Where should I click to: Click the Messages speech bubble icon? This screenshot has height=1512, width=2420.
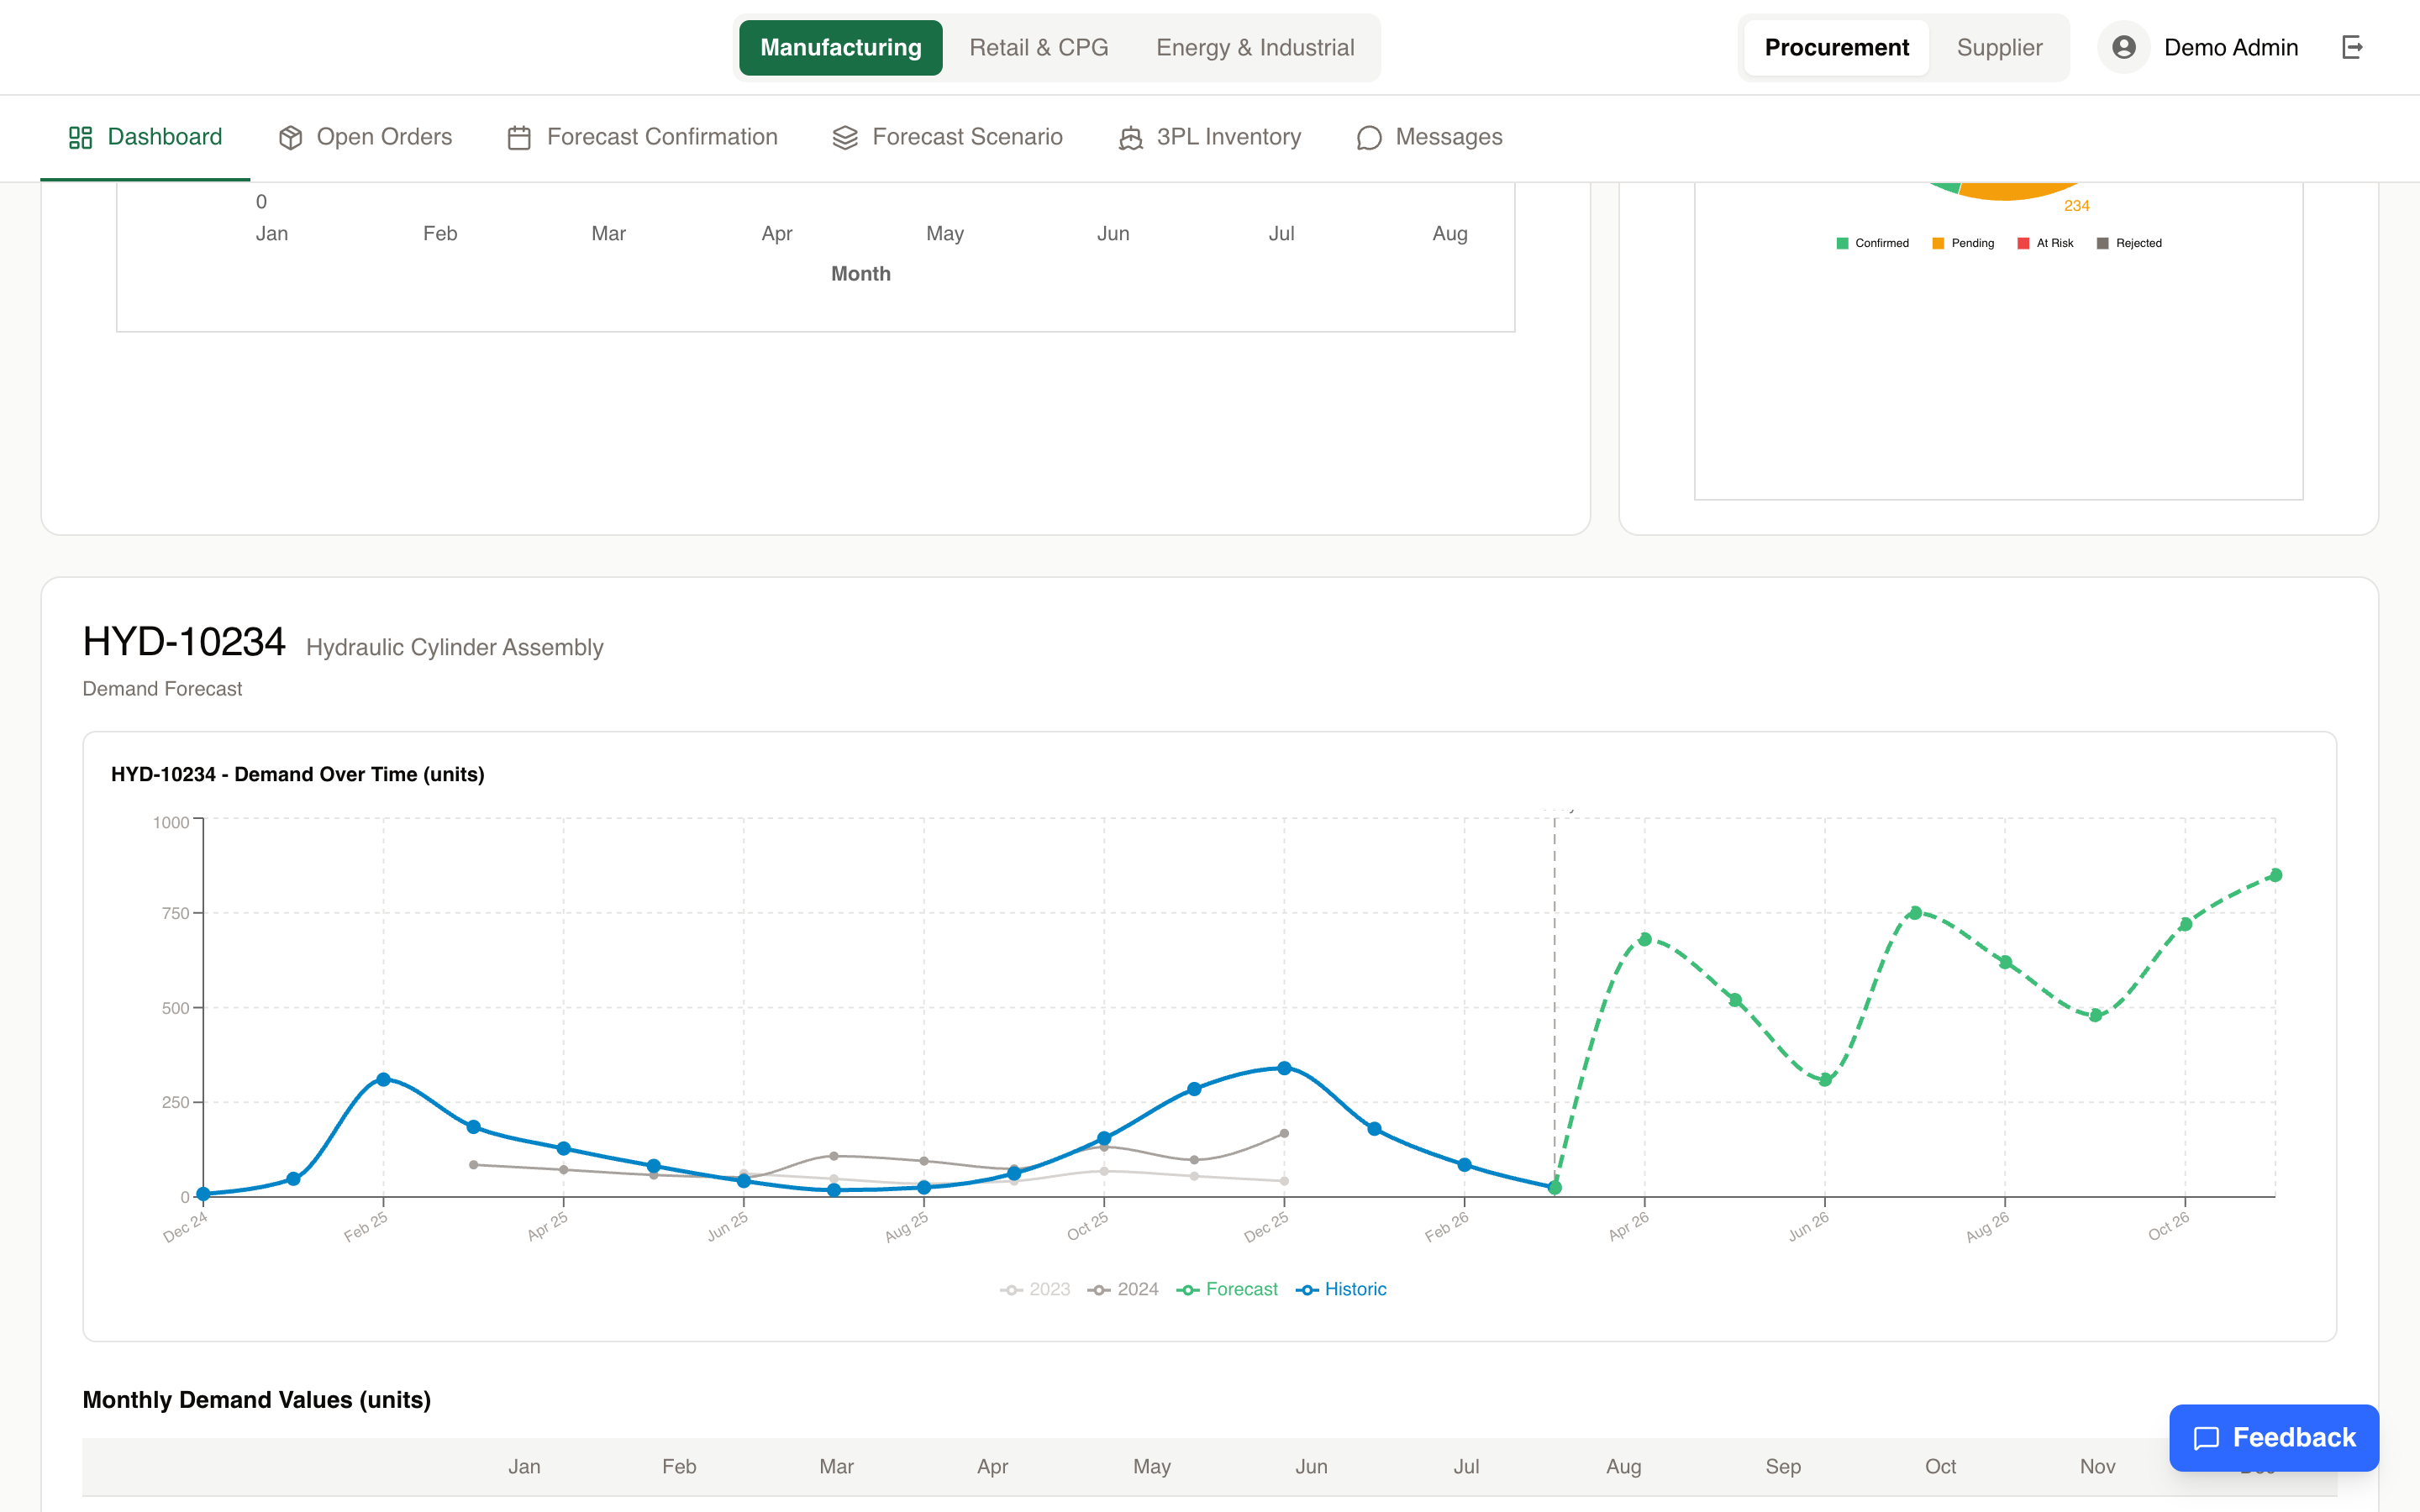click(x=1369, y=137)
